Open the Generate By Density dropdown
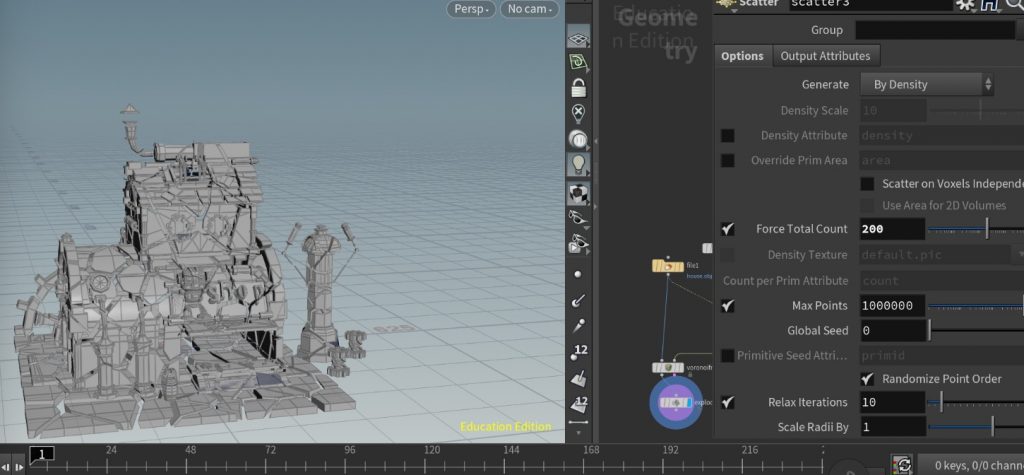The width and height of the screenshot is (1024, 475). pyautogui.click(x=925, y=84)
